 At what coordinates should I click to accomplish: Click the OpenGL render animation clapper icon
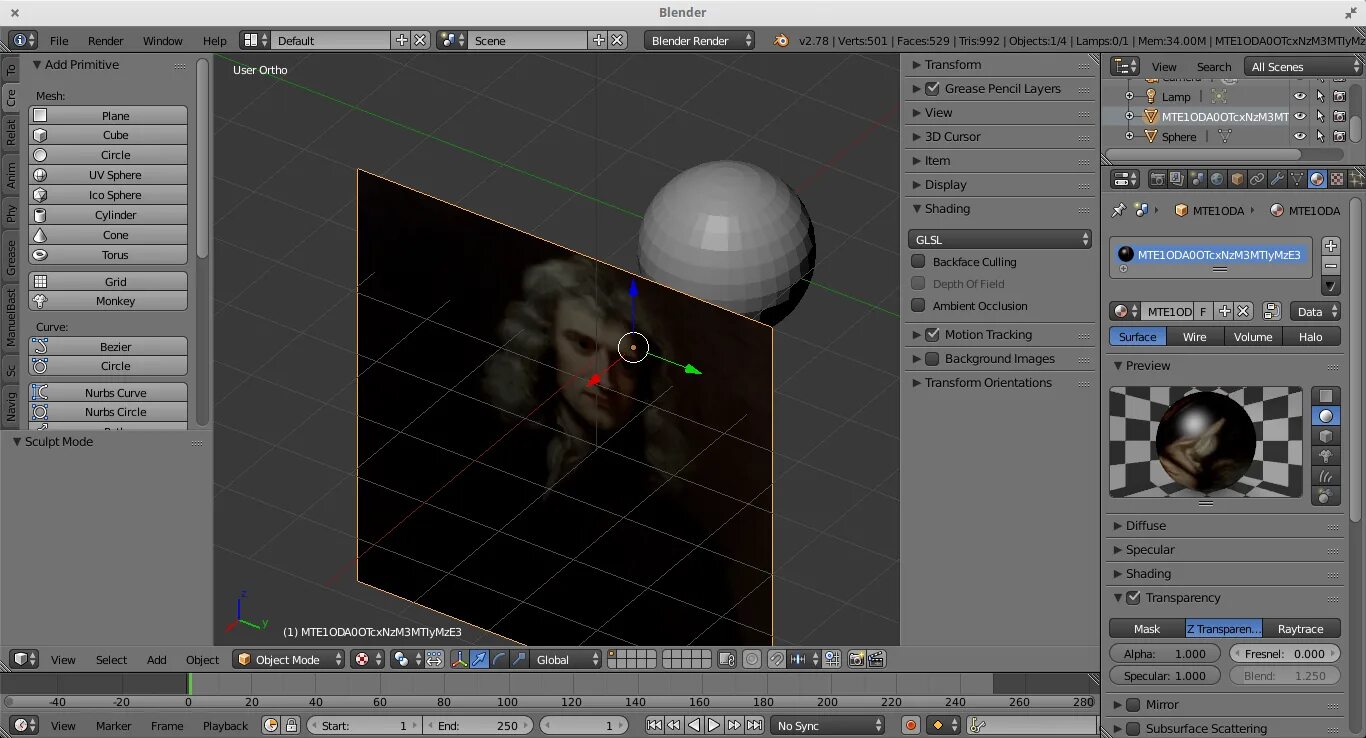(876, 659)
